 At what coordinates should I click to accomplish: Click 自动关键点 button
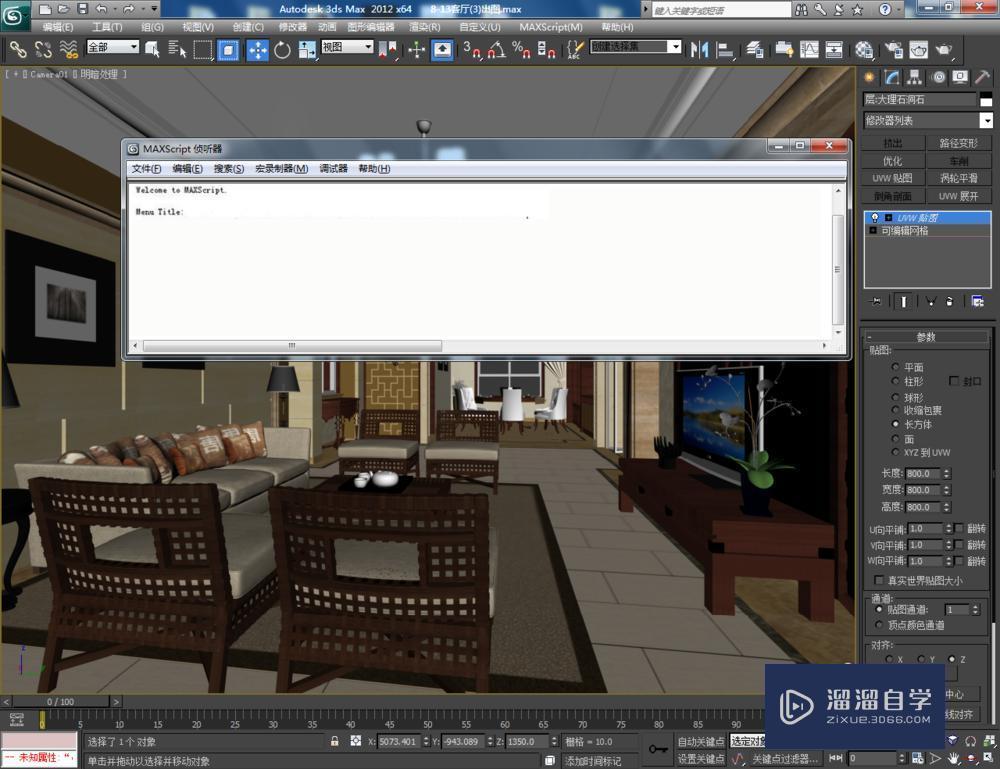point(700,741)
